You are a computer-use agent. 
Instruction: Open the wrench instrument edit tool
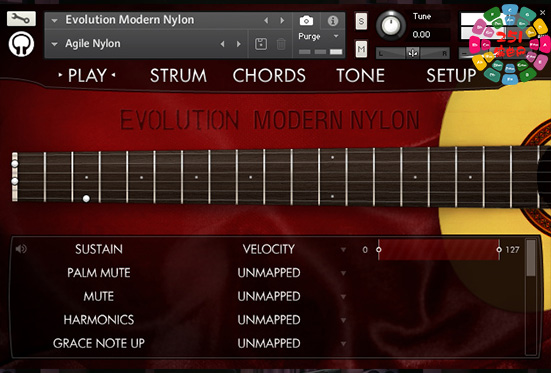21,18
